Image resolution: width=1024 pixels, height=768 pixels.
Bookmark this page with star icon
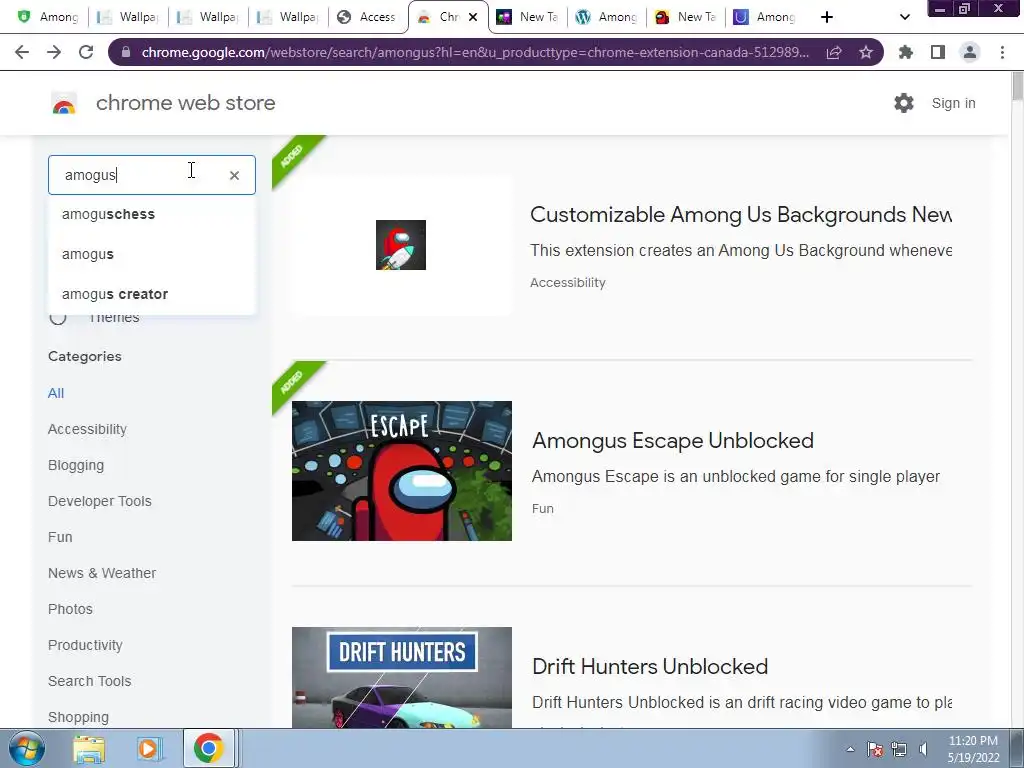(866, 52)
